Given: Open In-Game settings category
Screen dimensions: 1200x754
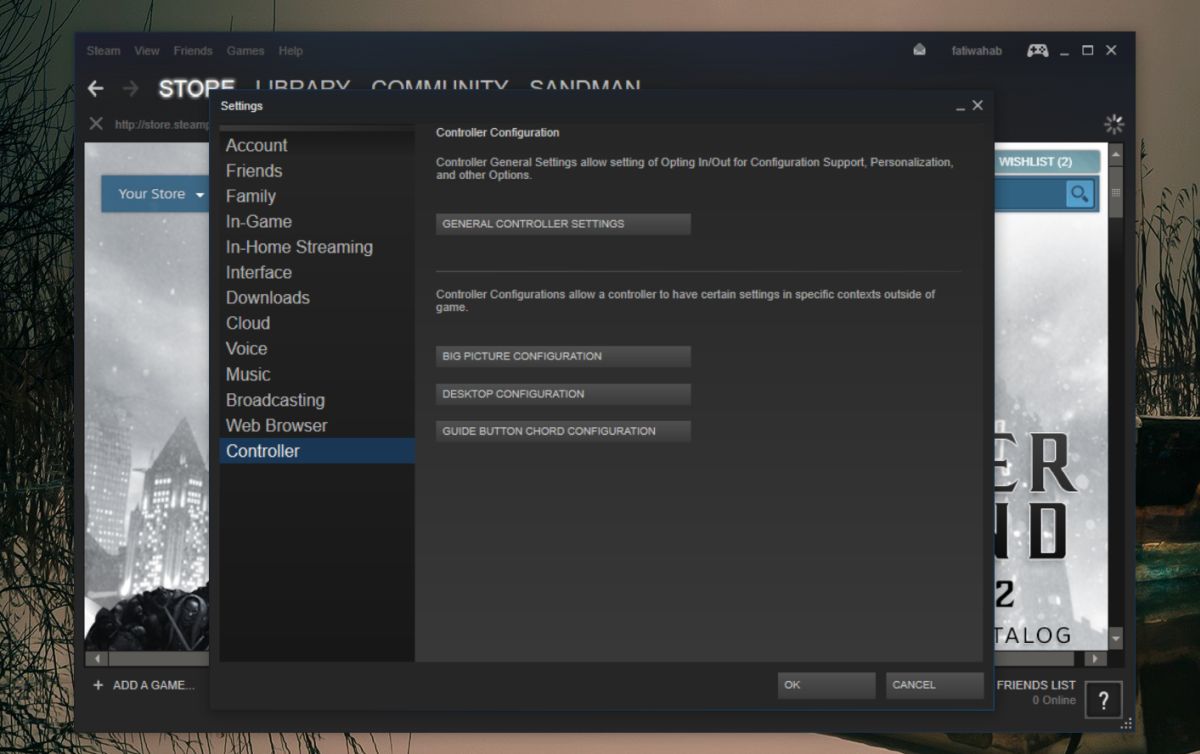Looking at the screenshot, I should (x=317, y=222).
